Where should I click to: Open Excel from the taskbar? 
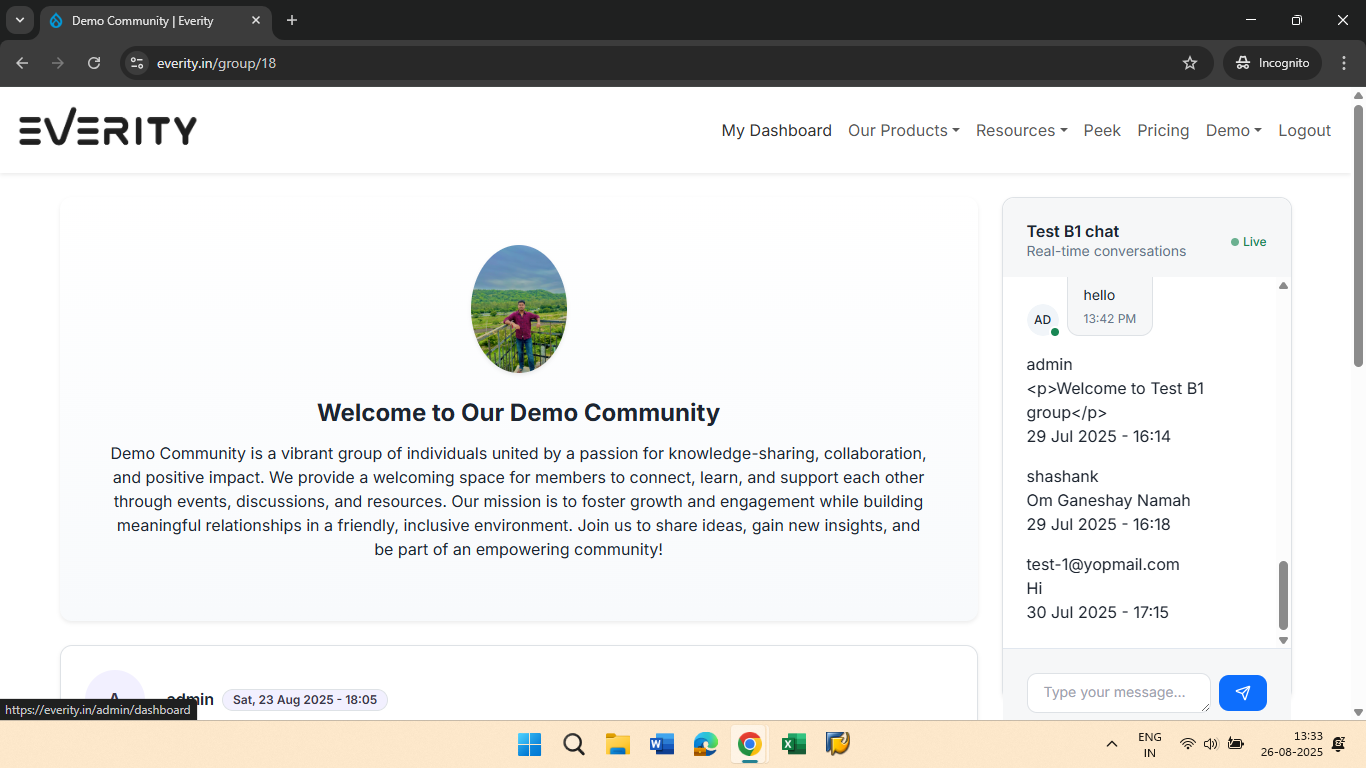794,744
